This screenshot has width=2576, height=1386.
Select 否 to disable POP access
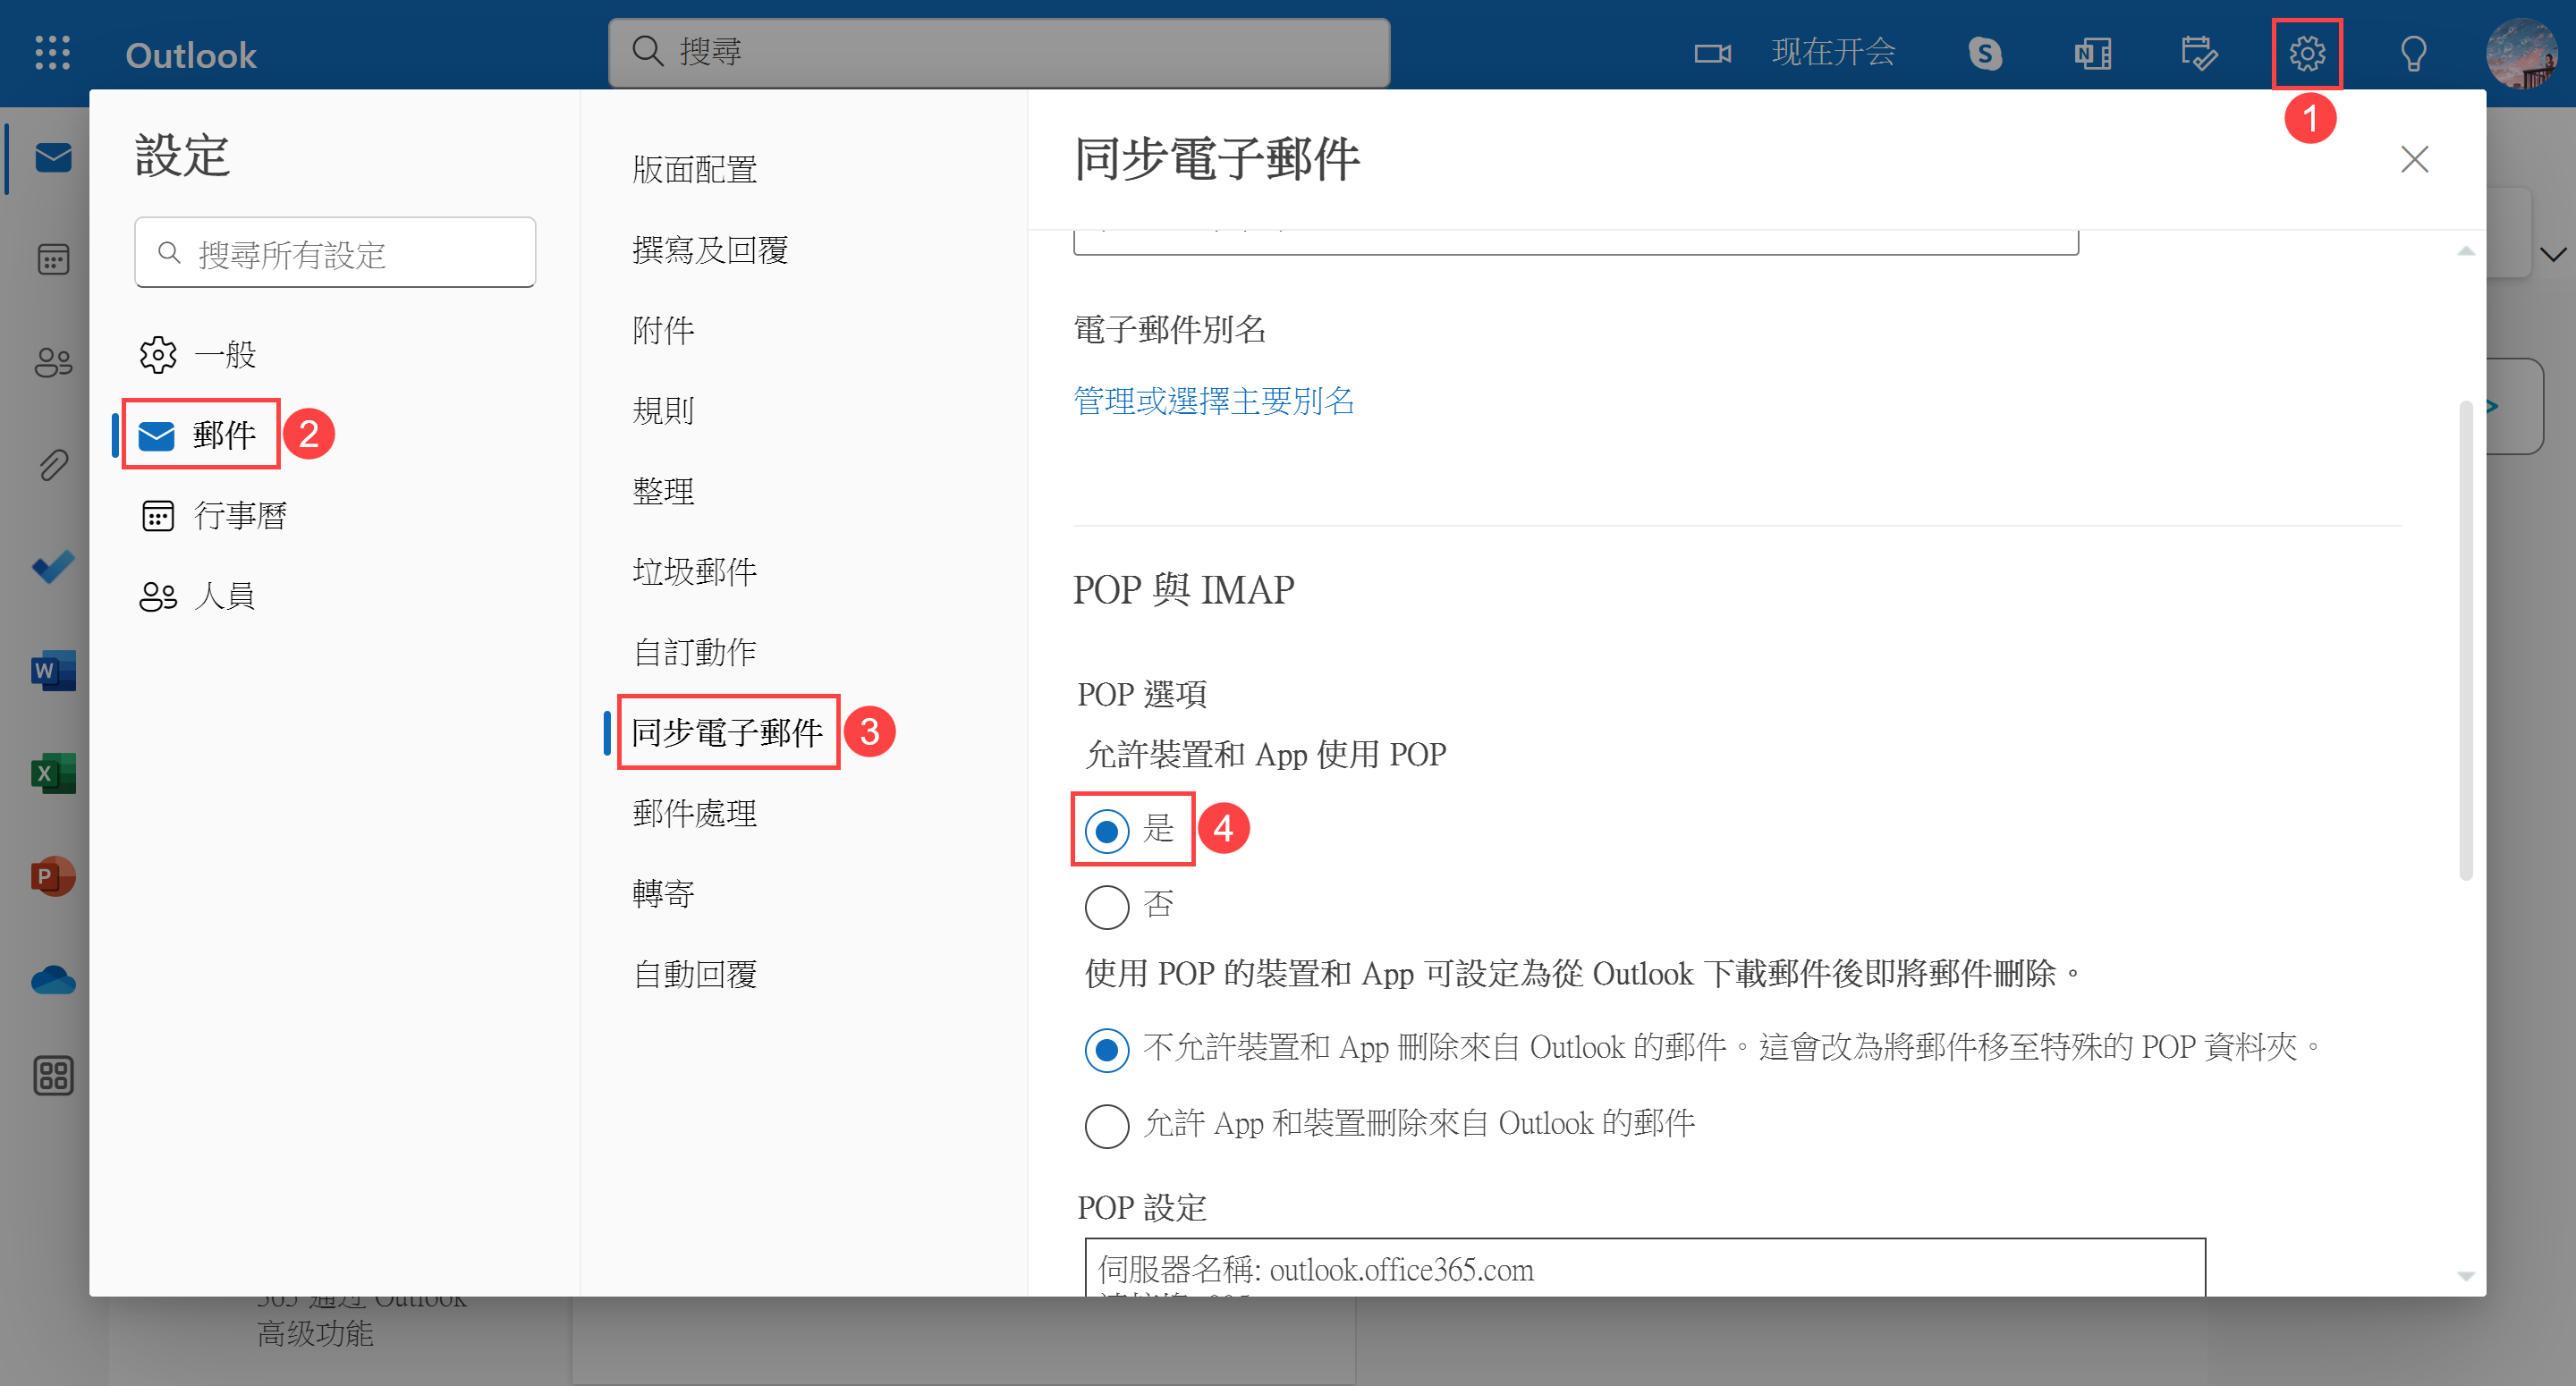click(x=1106, y=906)
